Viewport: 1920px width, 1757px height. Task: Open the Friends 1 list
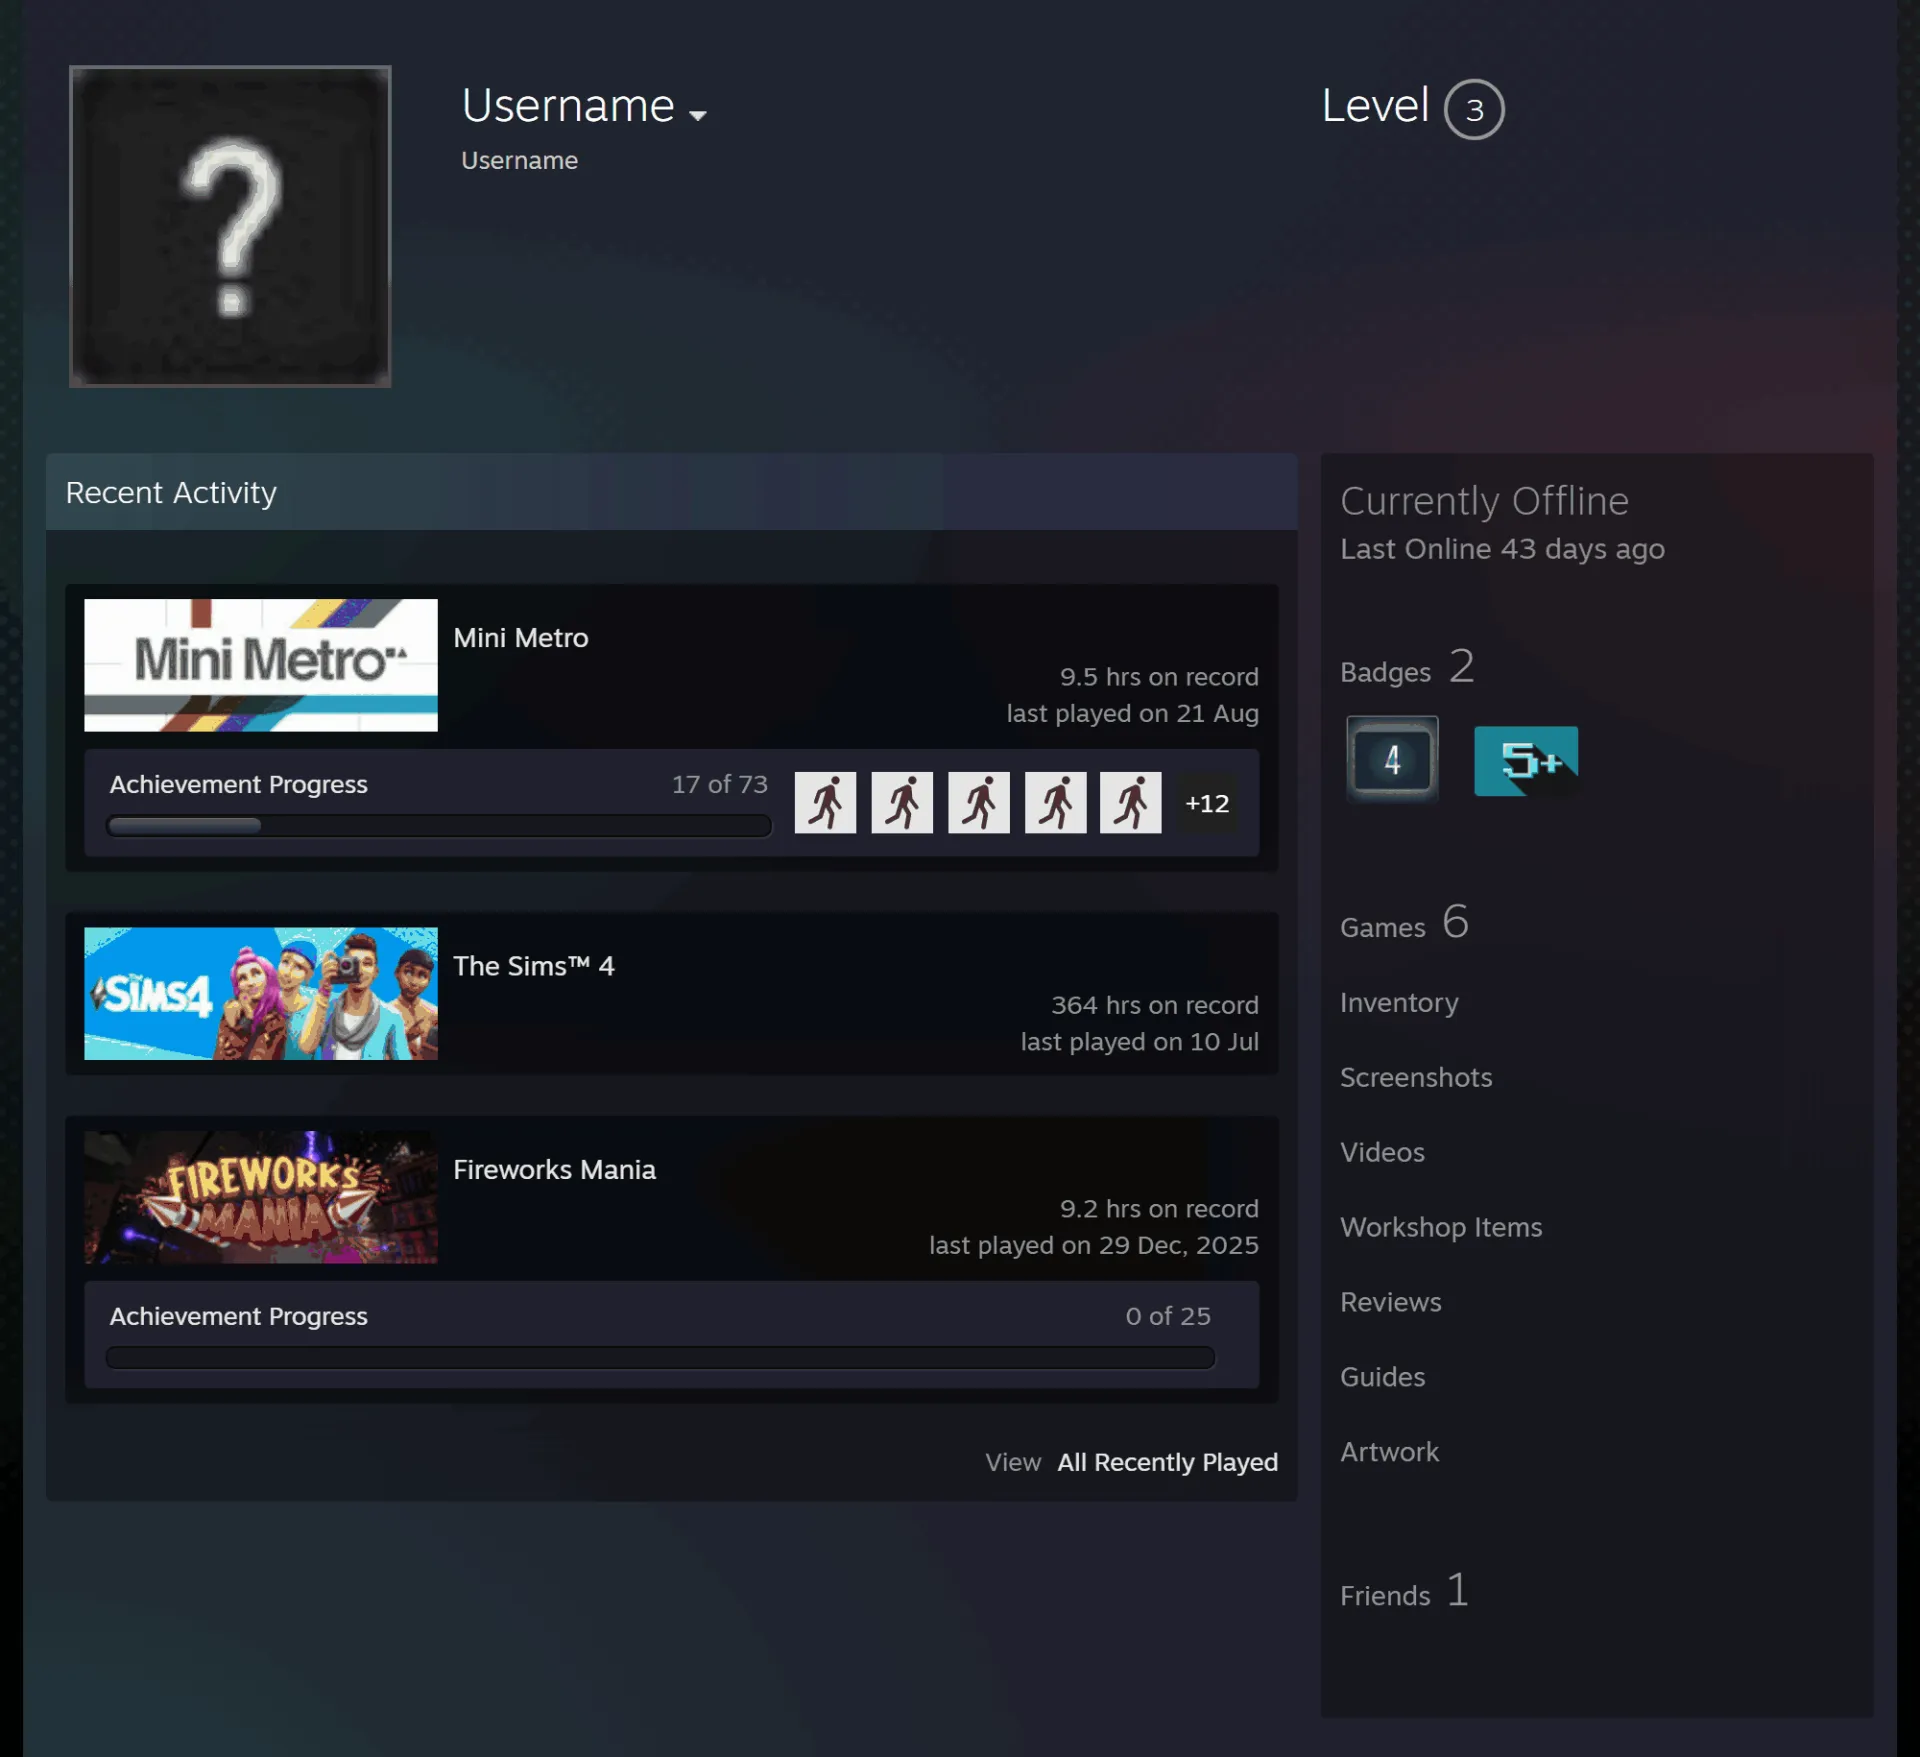1405,1590
